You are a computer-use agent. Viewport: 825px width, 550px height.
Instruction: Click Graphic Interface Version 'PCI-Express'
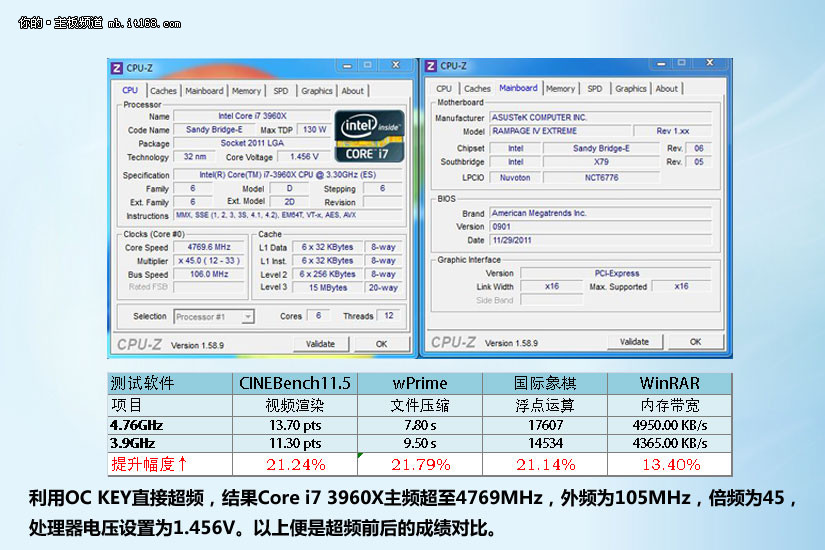pyautogui.click(x=616, y=273)
